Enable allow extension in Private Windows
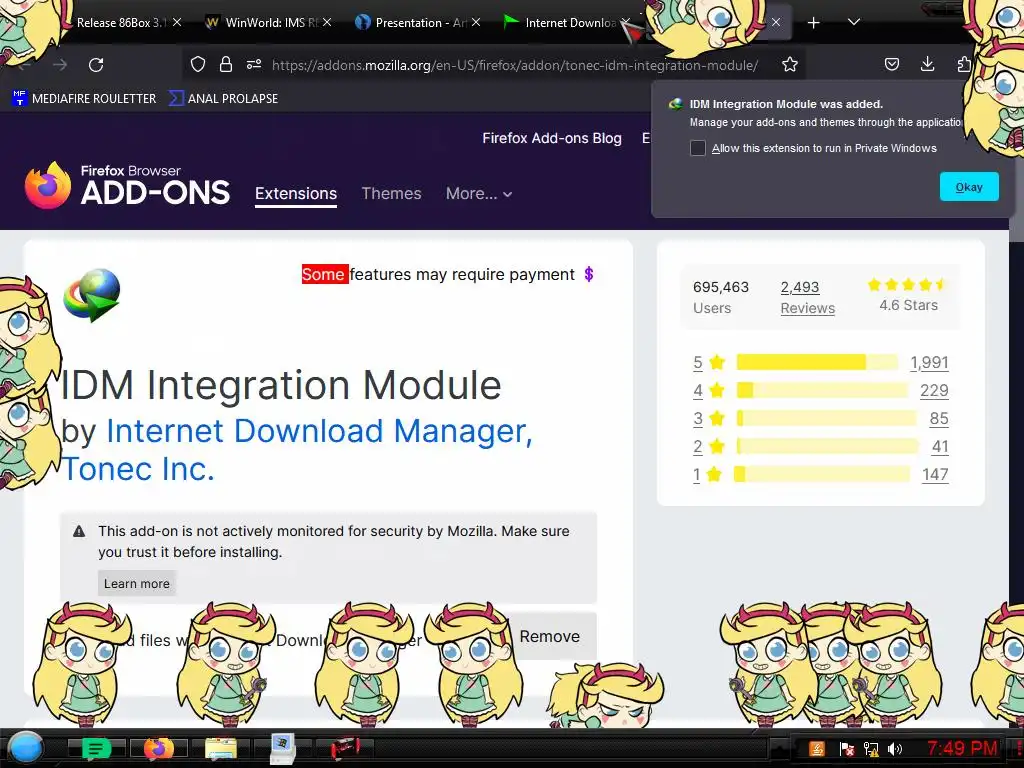This screenshot has width=1024, height=768. pyautogui.click(x=697, y=148)
